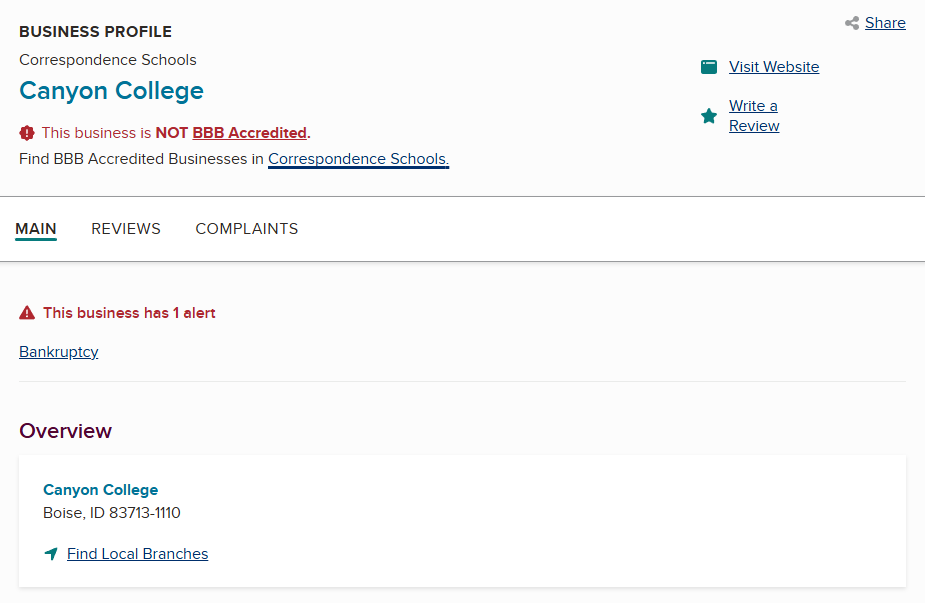
Task: Follow the BBB Accredited link
Action: click(249, 133)
